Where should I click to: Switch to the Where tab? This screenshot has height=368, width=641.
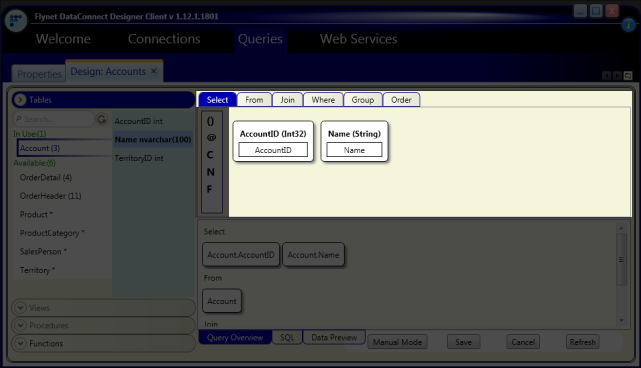pos(323,100)
